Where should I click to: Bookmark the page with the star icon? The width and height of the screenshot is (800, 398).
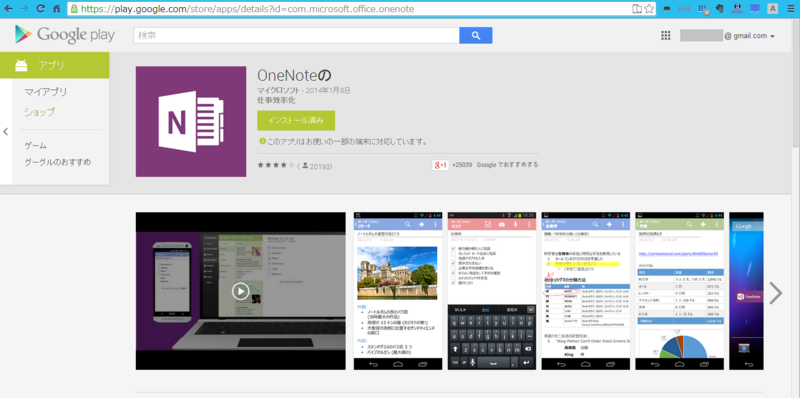click(x=649, y=9)
